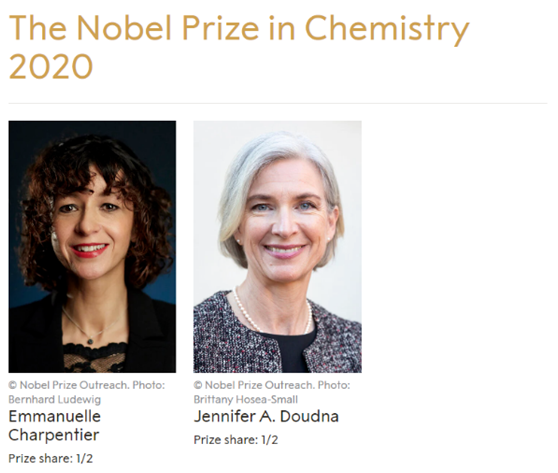Viewport: 558px width, 473px height.
Task: Click the word Nobel in the gold heading
Action: (125, 28)
